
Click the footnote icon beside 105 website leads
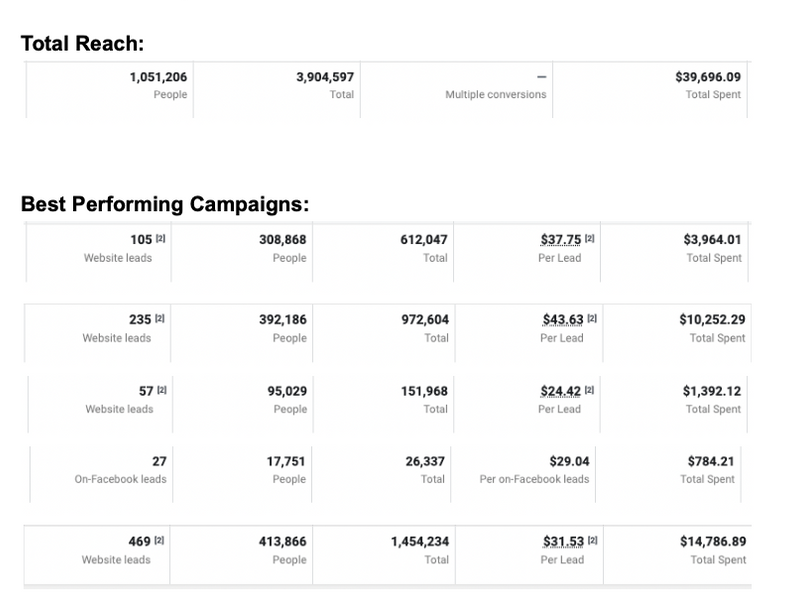click(161, 240)
